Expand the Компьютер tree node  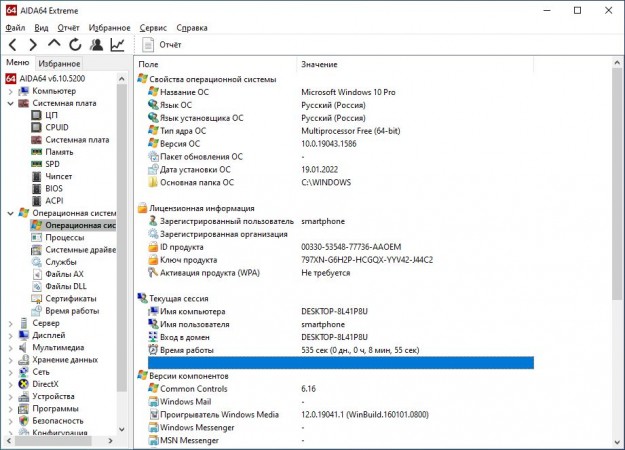click(10, 91)
